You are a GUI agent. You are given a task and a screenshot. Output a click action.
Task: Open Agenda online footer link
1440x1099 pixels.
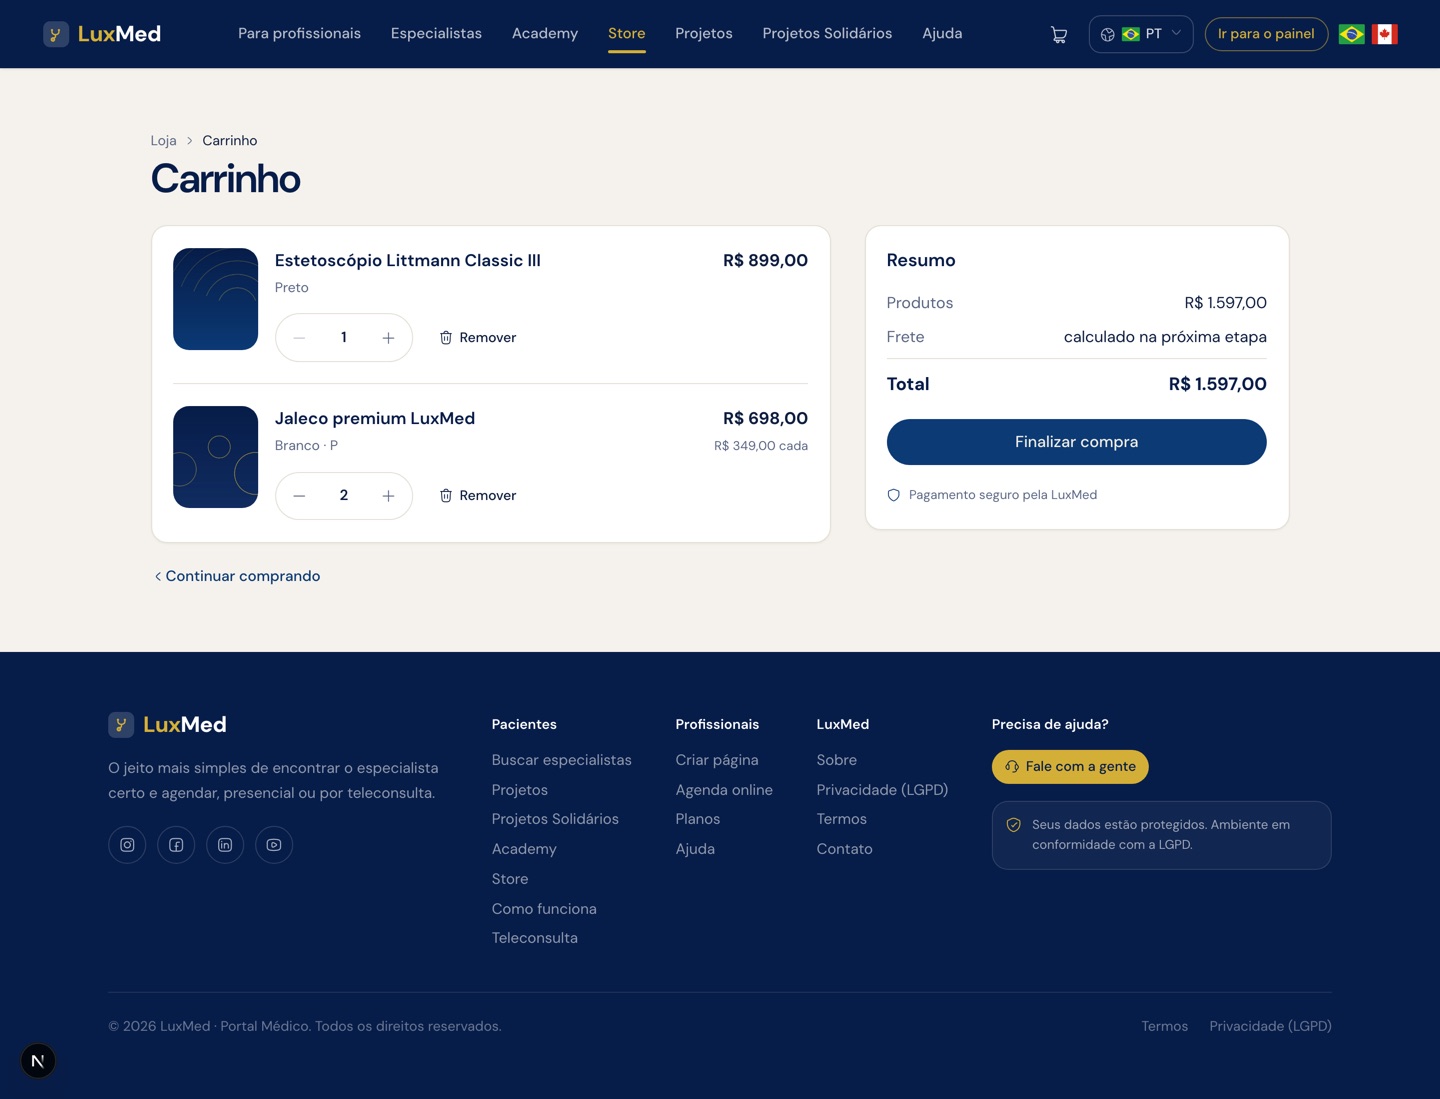724,790
